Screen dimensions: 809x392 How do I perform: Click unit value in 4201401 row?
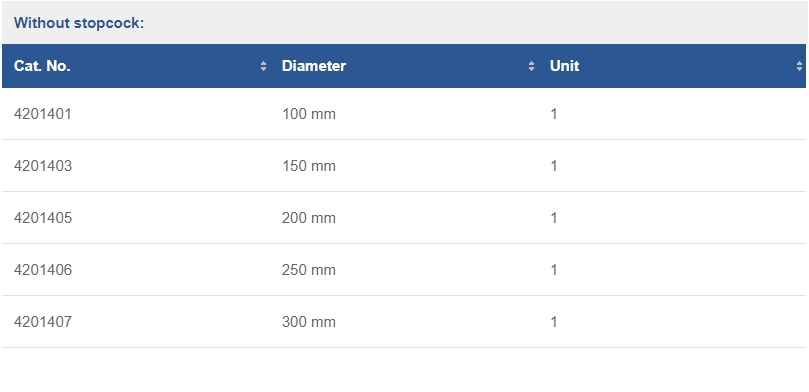[554, 114]
